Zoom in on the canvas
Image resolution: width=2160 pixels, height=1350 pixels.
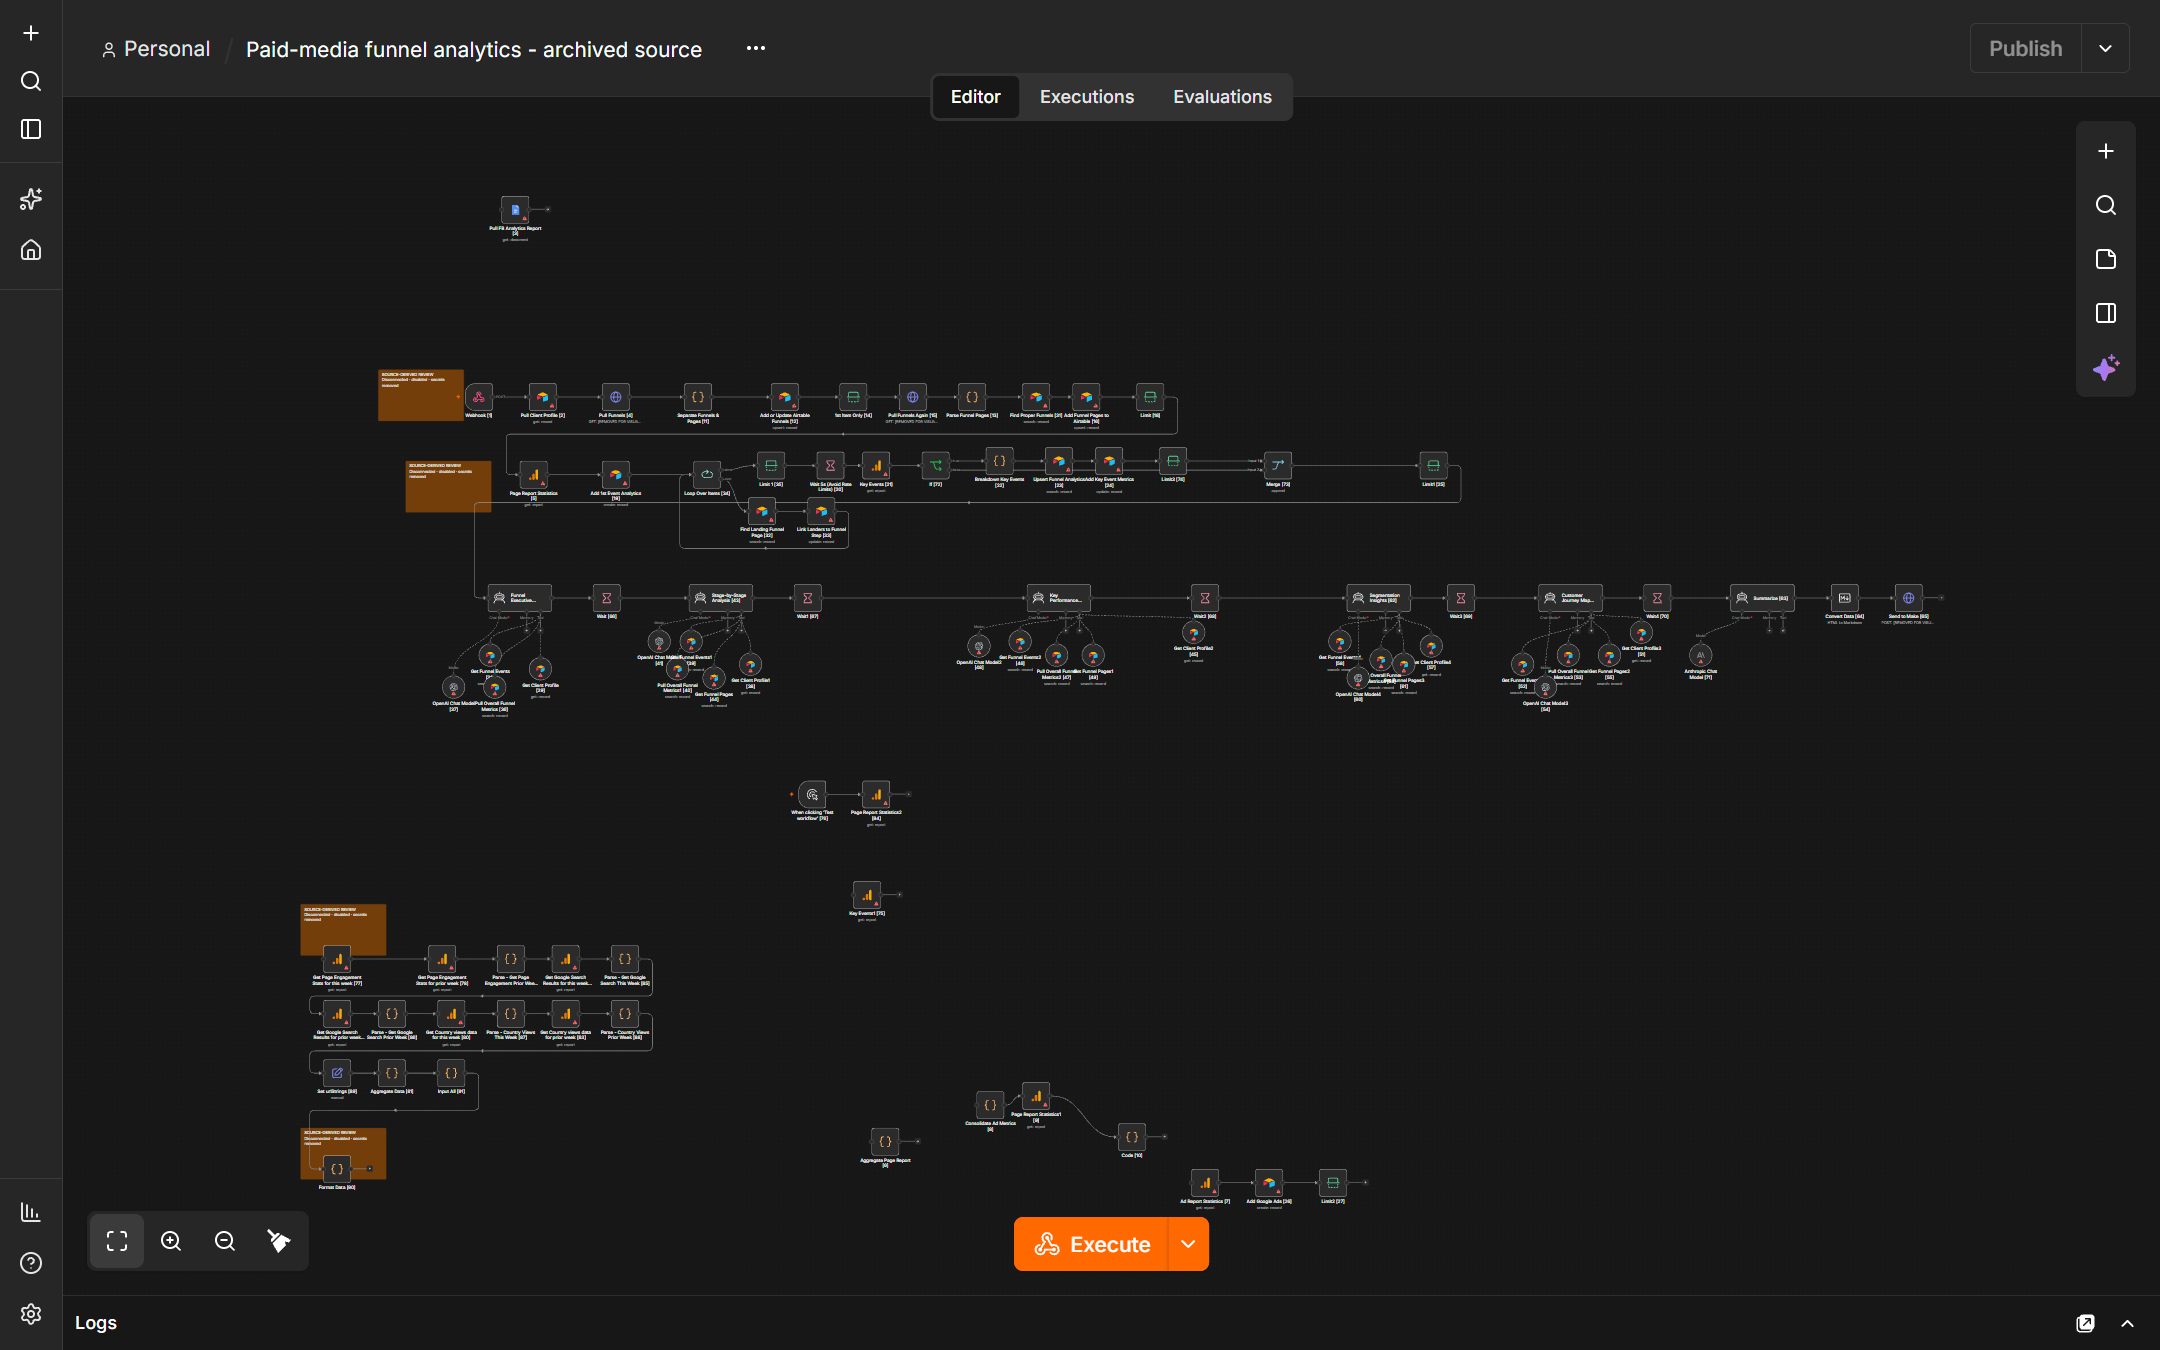tap(171, 1241)
